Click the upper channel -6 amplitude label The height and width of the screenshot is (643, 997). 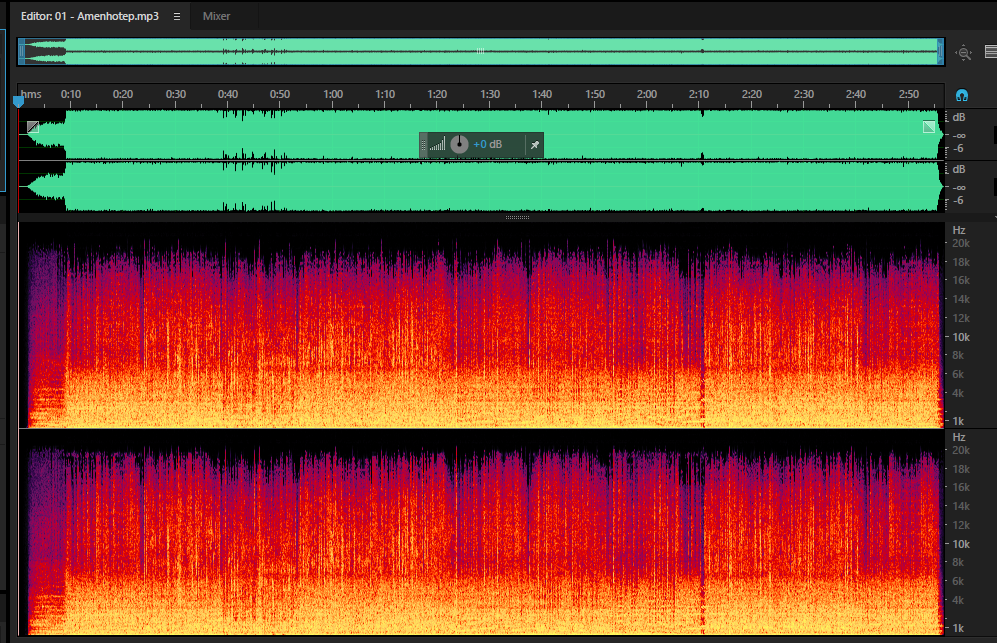pyautogui.click(x=959, y=148)
